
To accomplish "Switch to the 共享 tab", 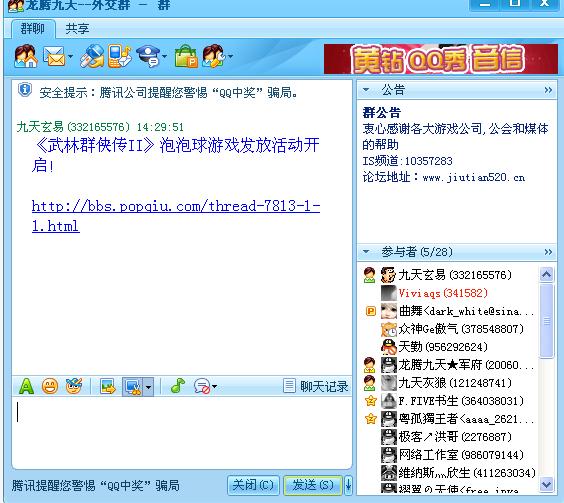I will pos(77,28).
